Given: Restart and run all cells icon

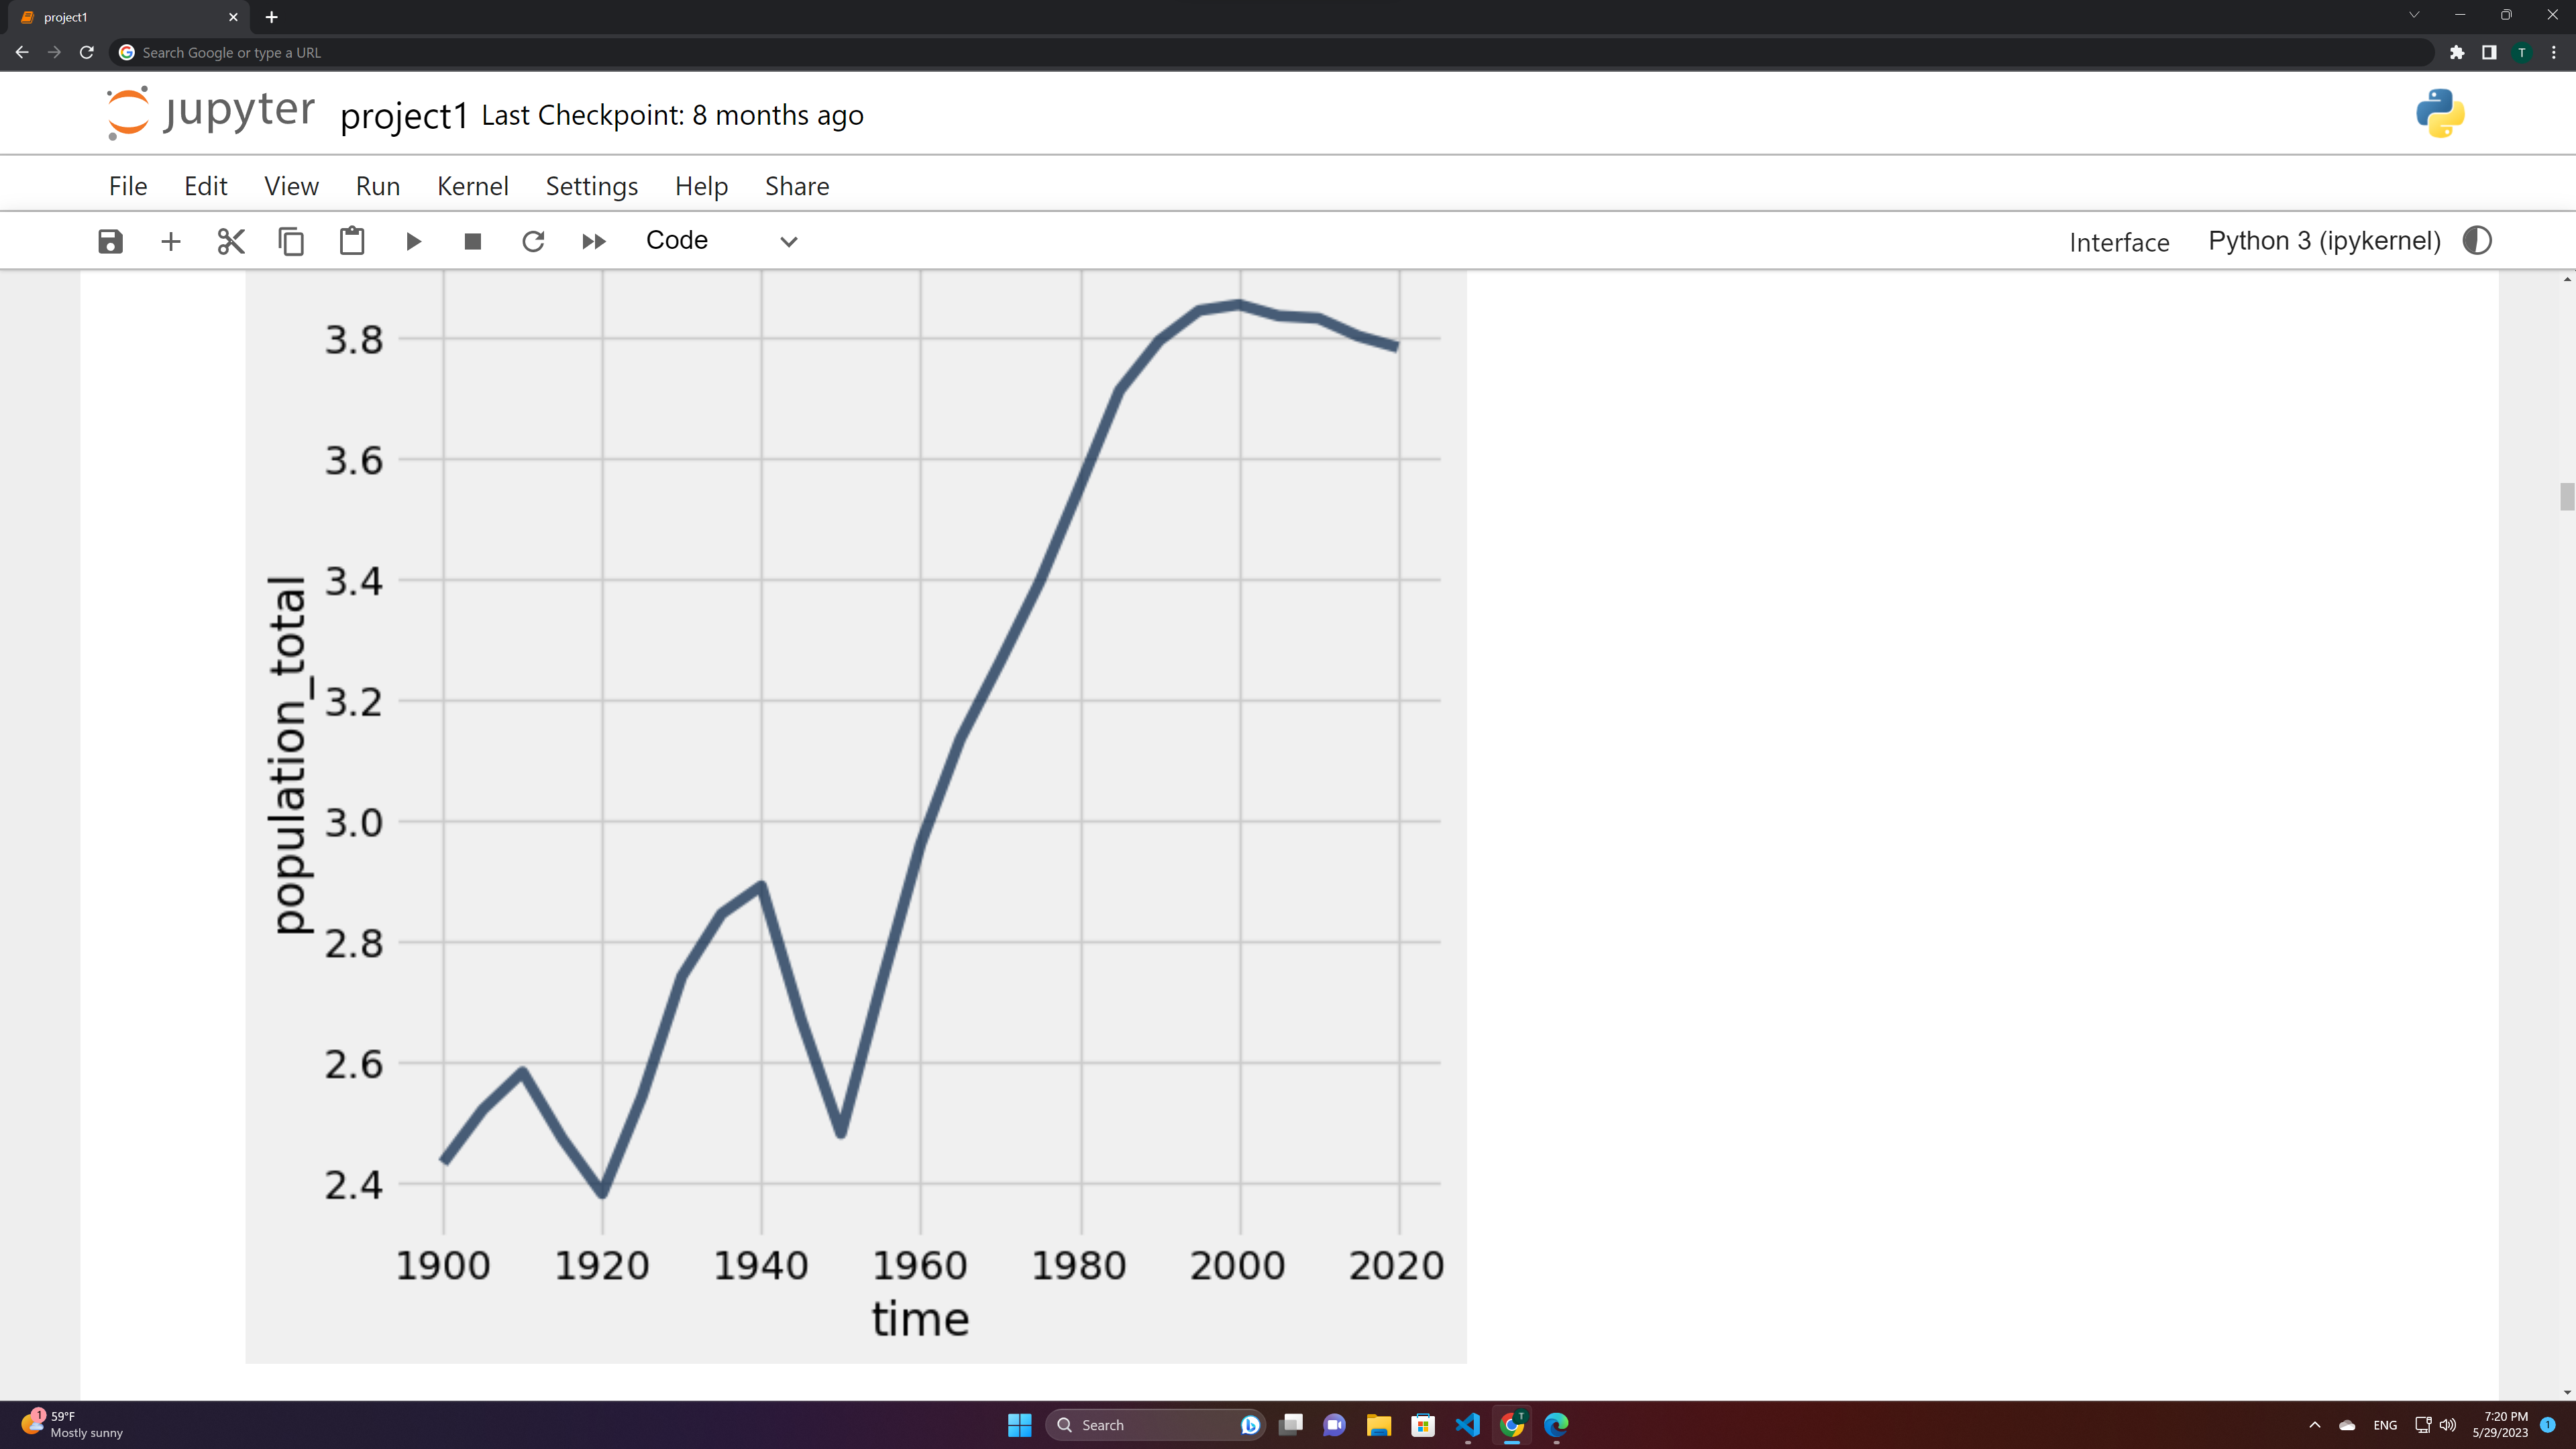Looking at the screenshot, I should click(x=594, y=241).
